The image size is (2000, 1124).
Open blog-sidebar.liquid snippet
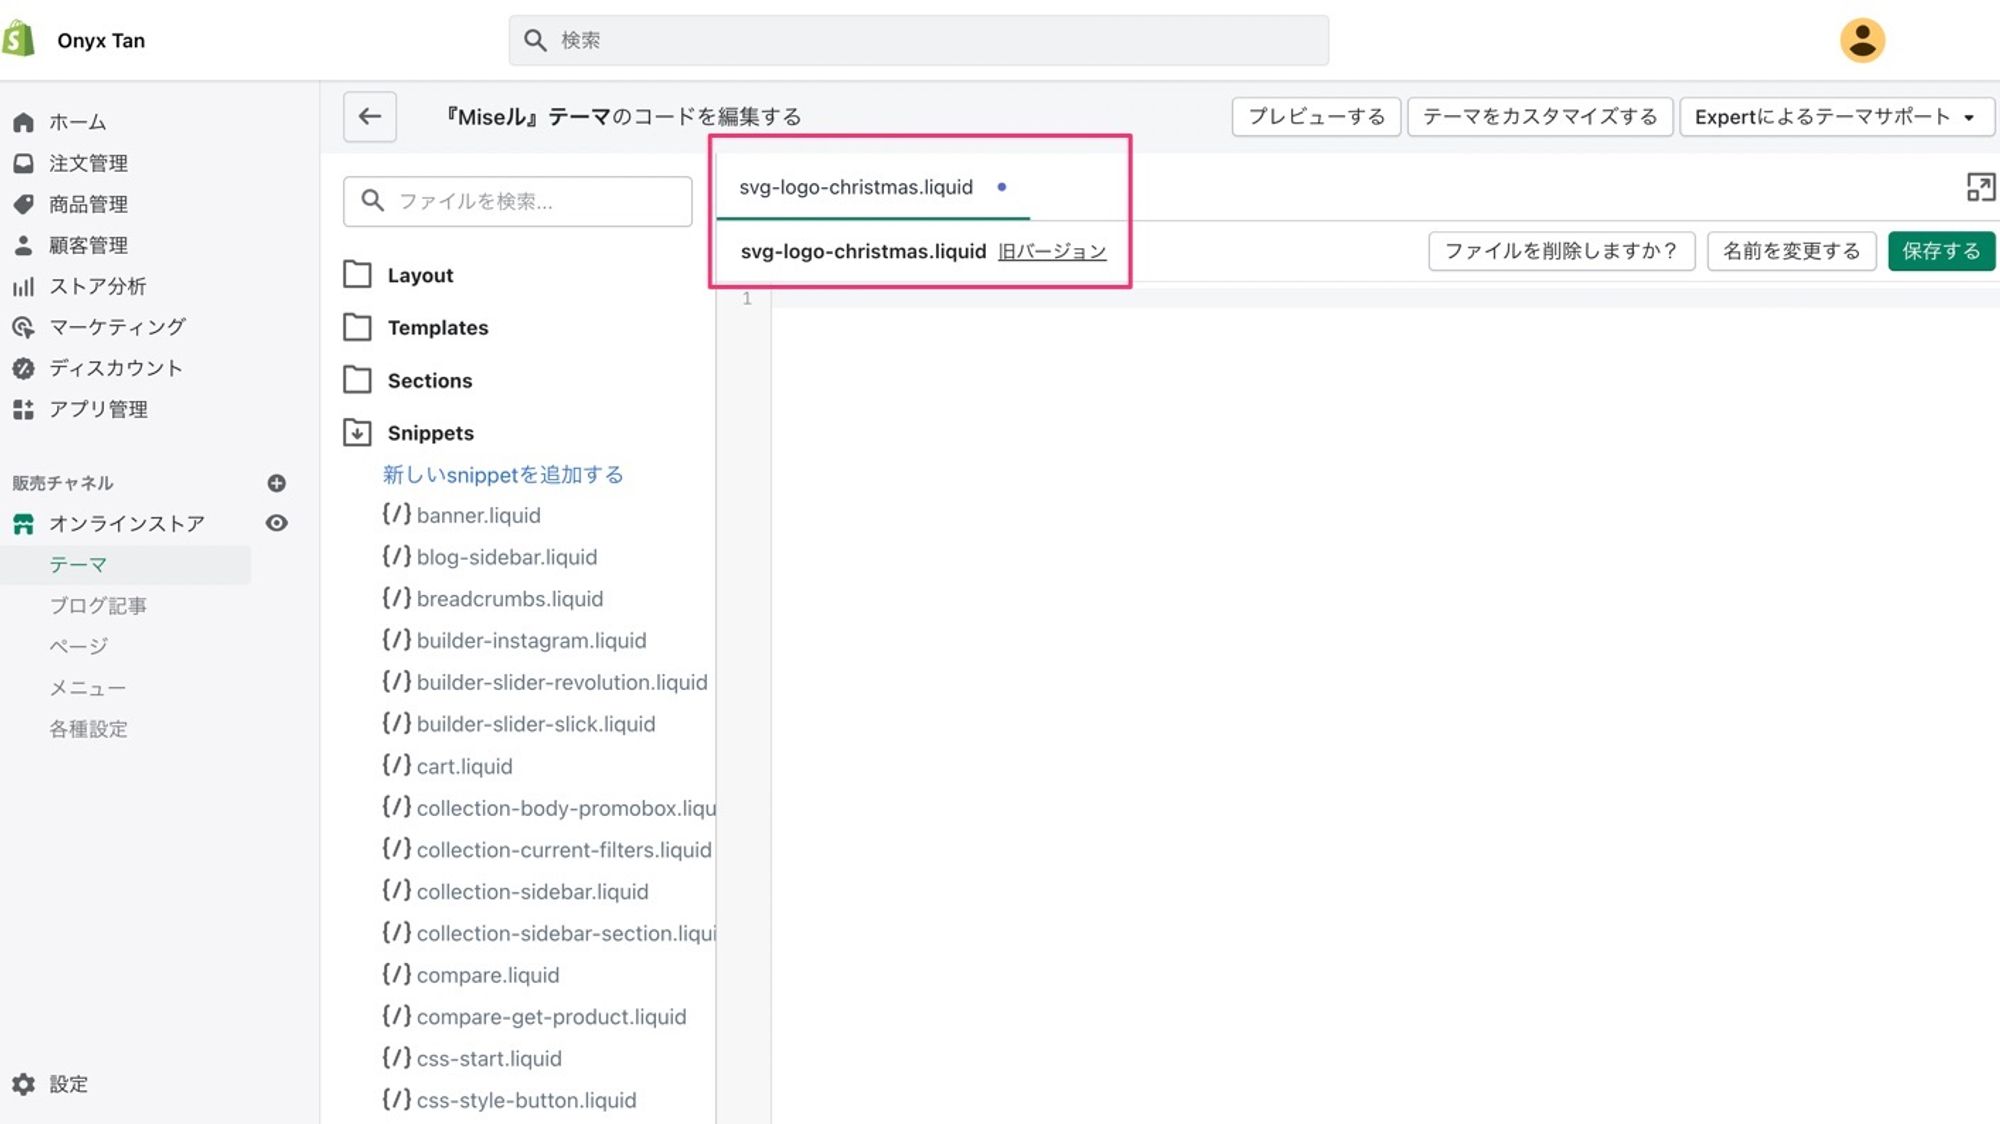(x=489, y=556)
